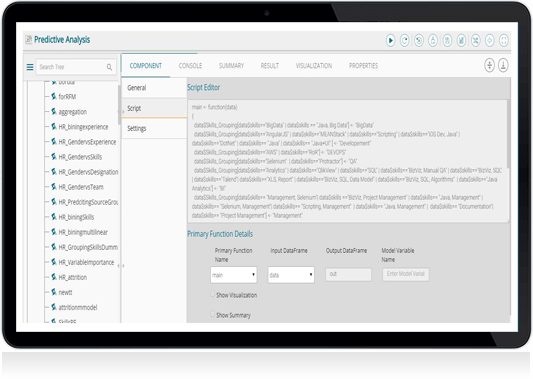The image size is (533, 379).
Task: Open the Primary Function Name dropdown
Action: (234, 275)
